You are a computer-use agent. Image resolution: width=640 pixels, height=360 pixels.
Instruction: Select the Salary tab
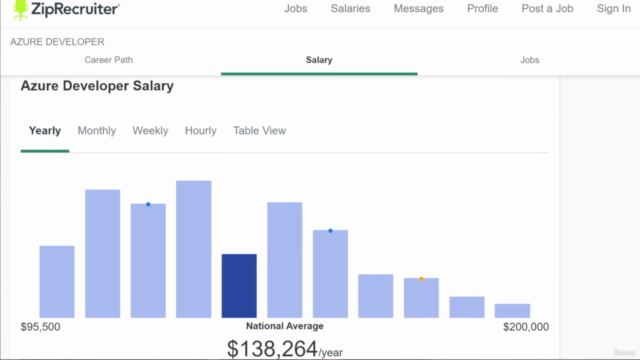coord(319,60)
